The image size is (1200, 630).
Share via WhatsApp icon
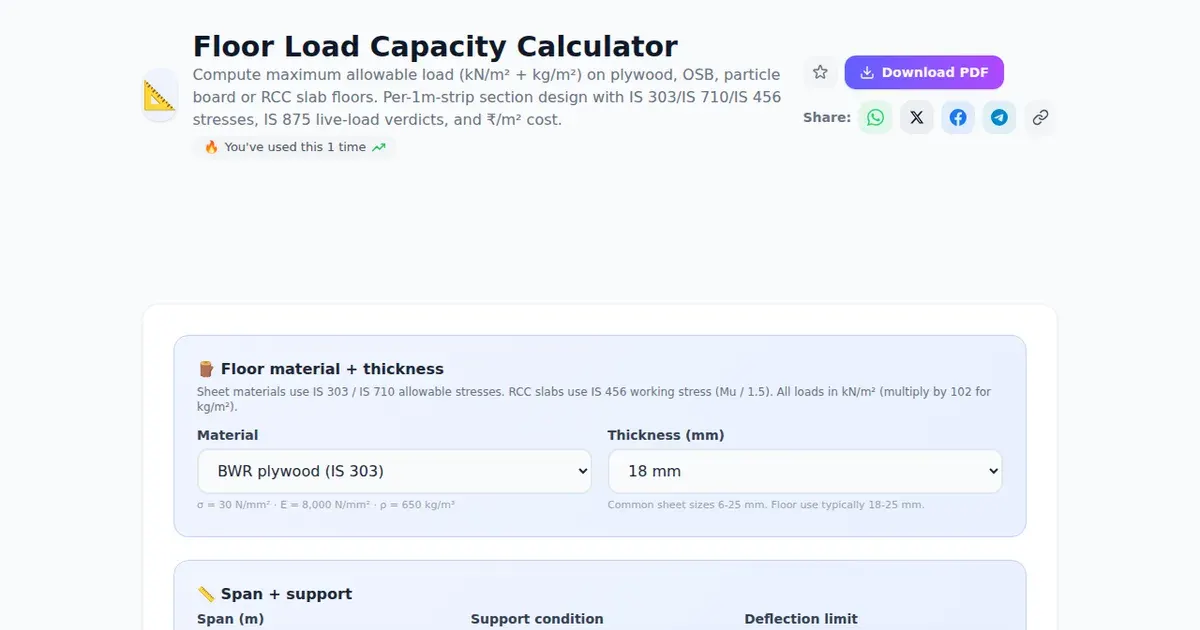[x=876, y=117]
